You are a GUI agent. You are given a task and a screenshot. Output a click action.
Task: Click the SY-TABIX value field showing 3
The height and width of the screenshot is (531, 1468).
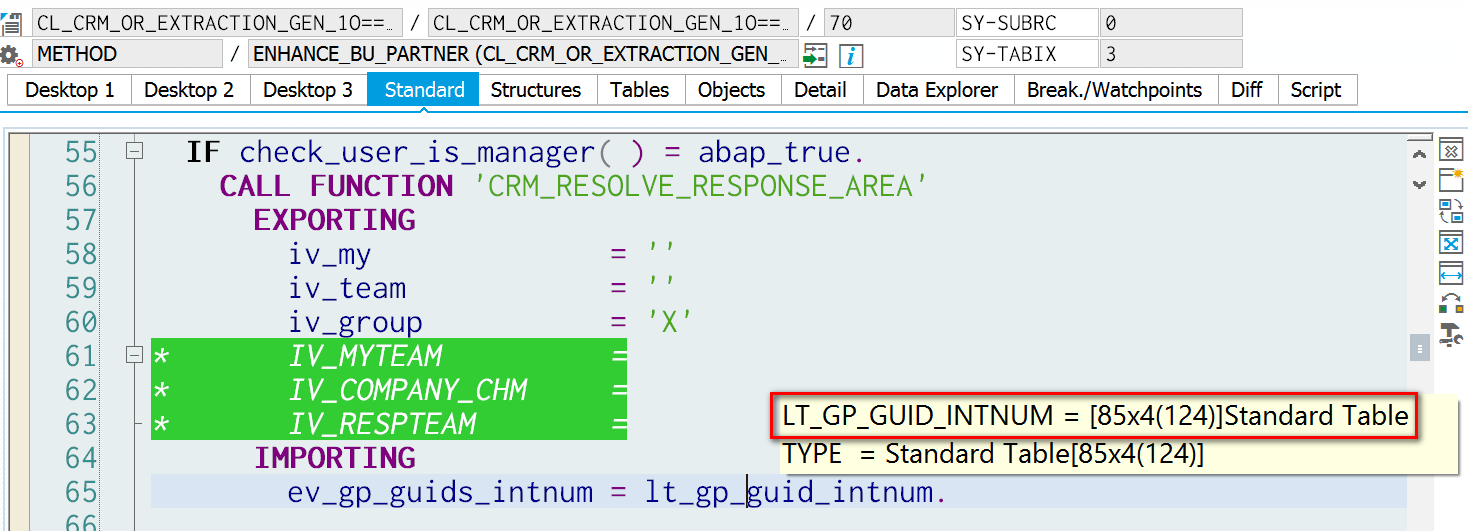pyautogui.click(x=1171, y=54)
